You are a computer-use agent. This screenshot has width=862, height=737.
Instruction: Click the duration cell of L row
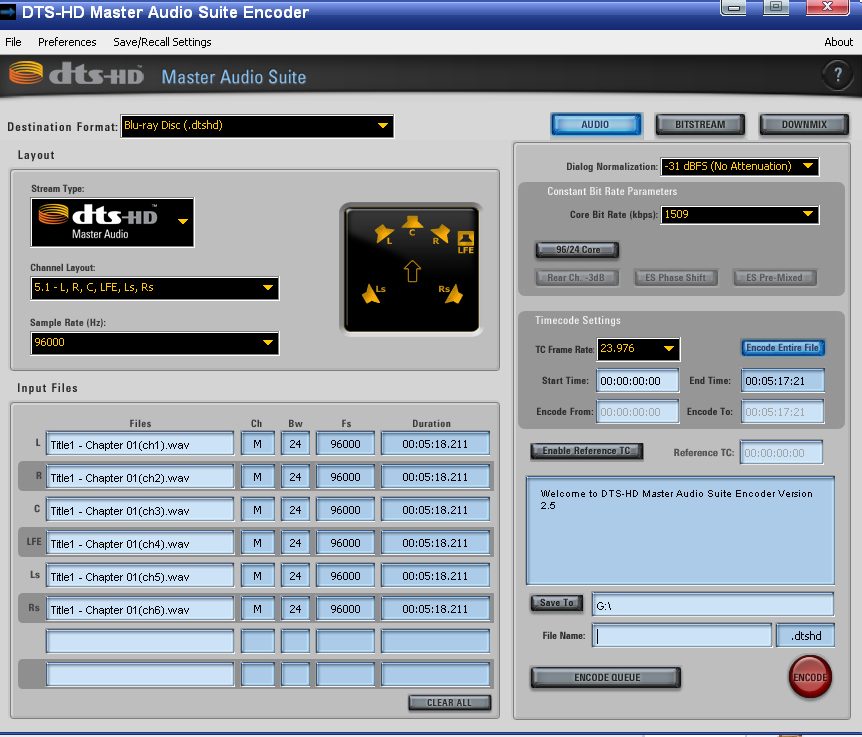tap(435, 444)
